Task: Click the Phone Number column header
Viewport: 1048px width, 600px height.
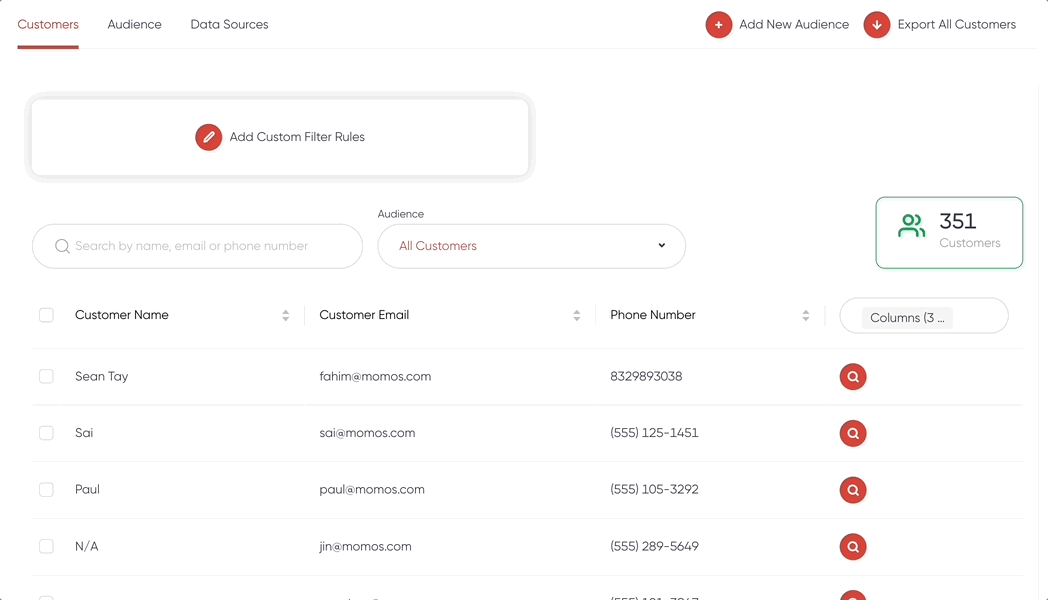Action: click(653, 315)
